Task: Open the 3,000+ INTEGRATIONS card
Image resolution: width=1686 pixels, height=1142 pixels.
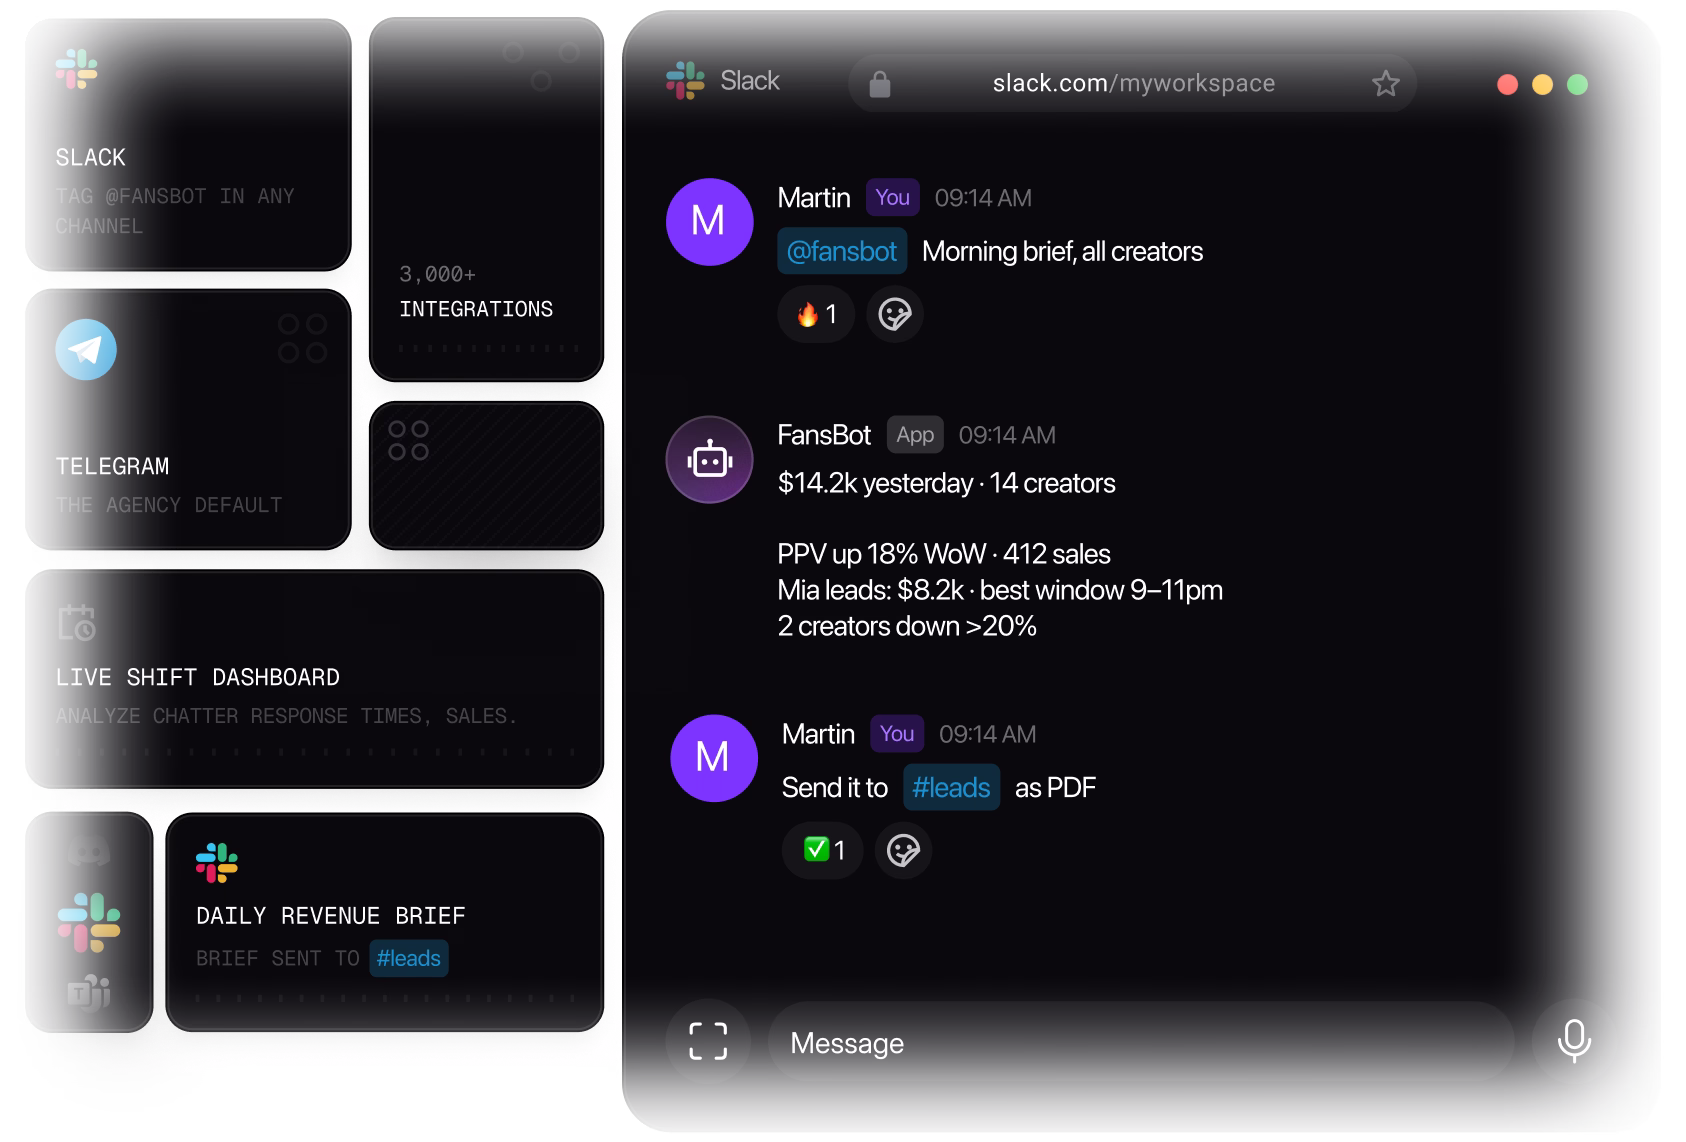Action: 486,199
